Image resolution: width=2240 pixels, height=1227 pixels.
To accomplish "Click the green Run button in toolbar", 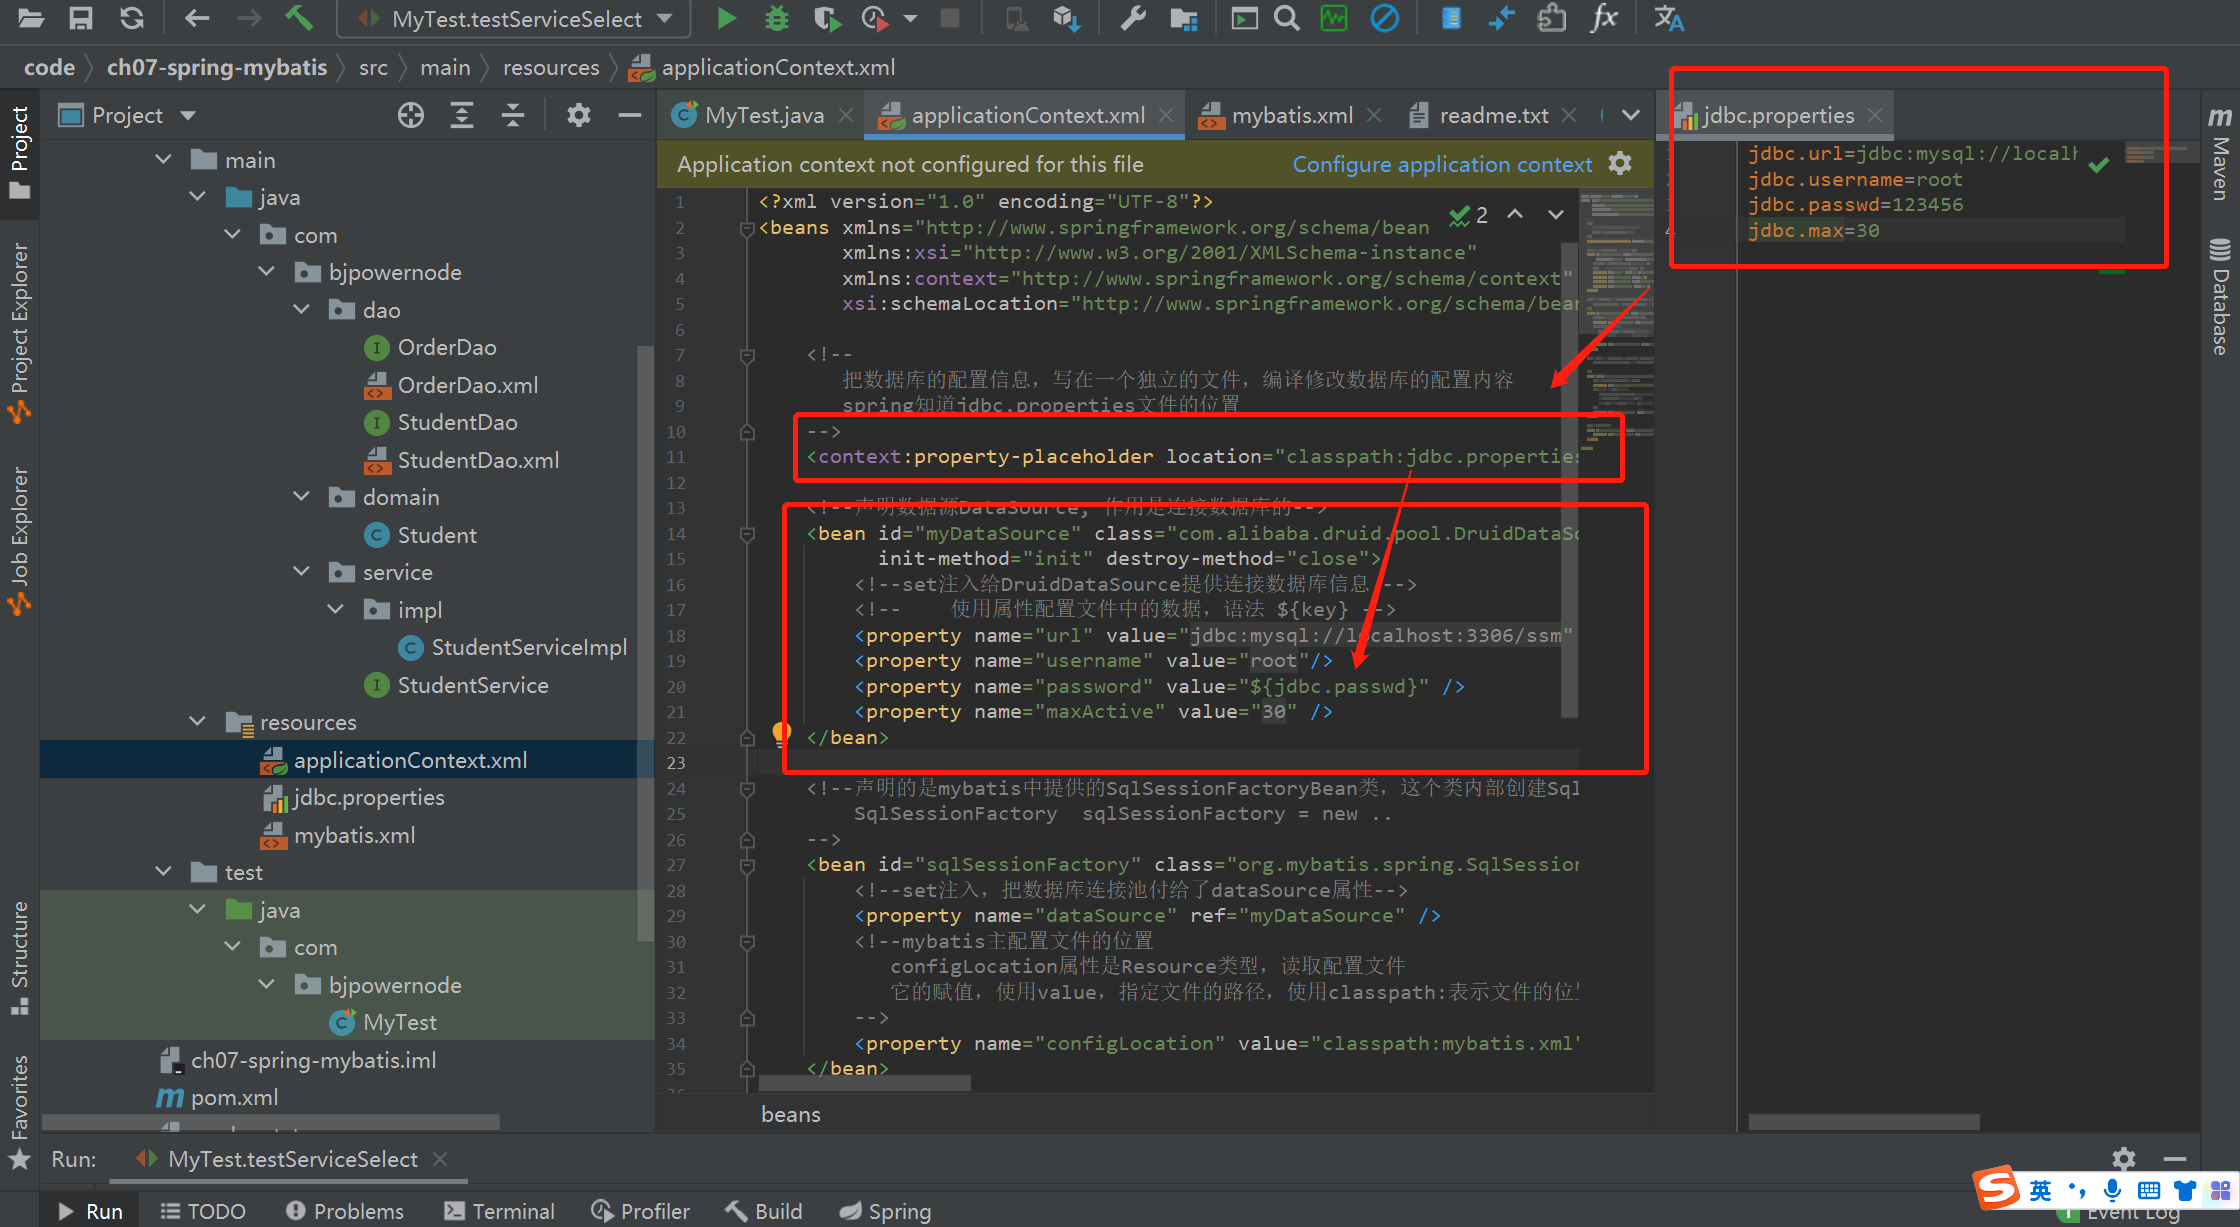I will (727, 18).
